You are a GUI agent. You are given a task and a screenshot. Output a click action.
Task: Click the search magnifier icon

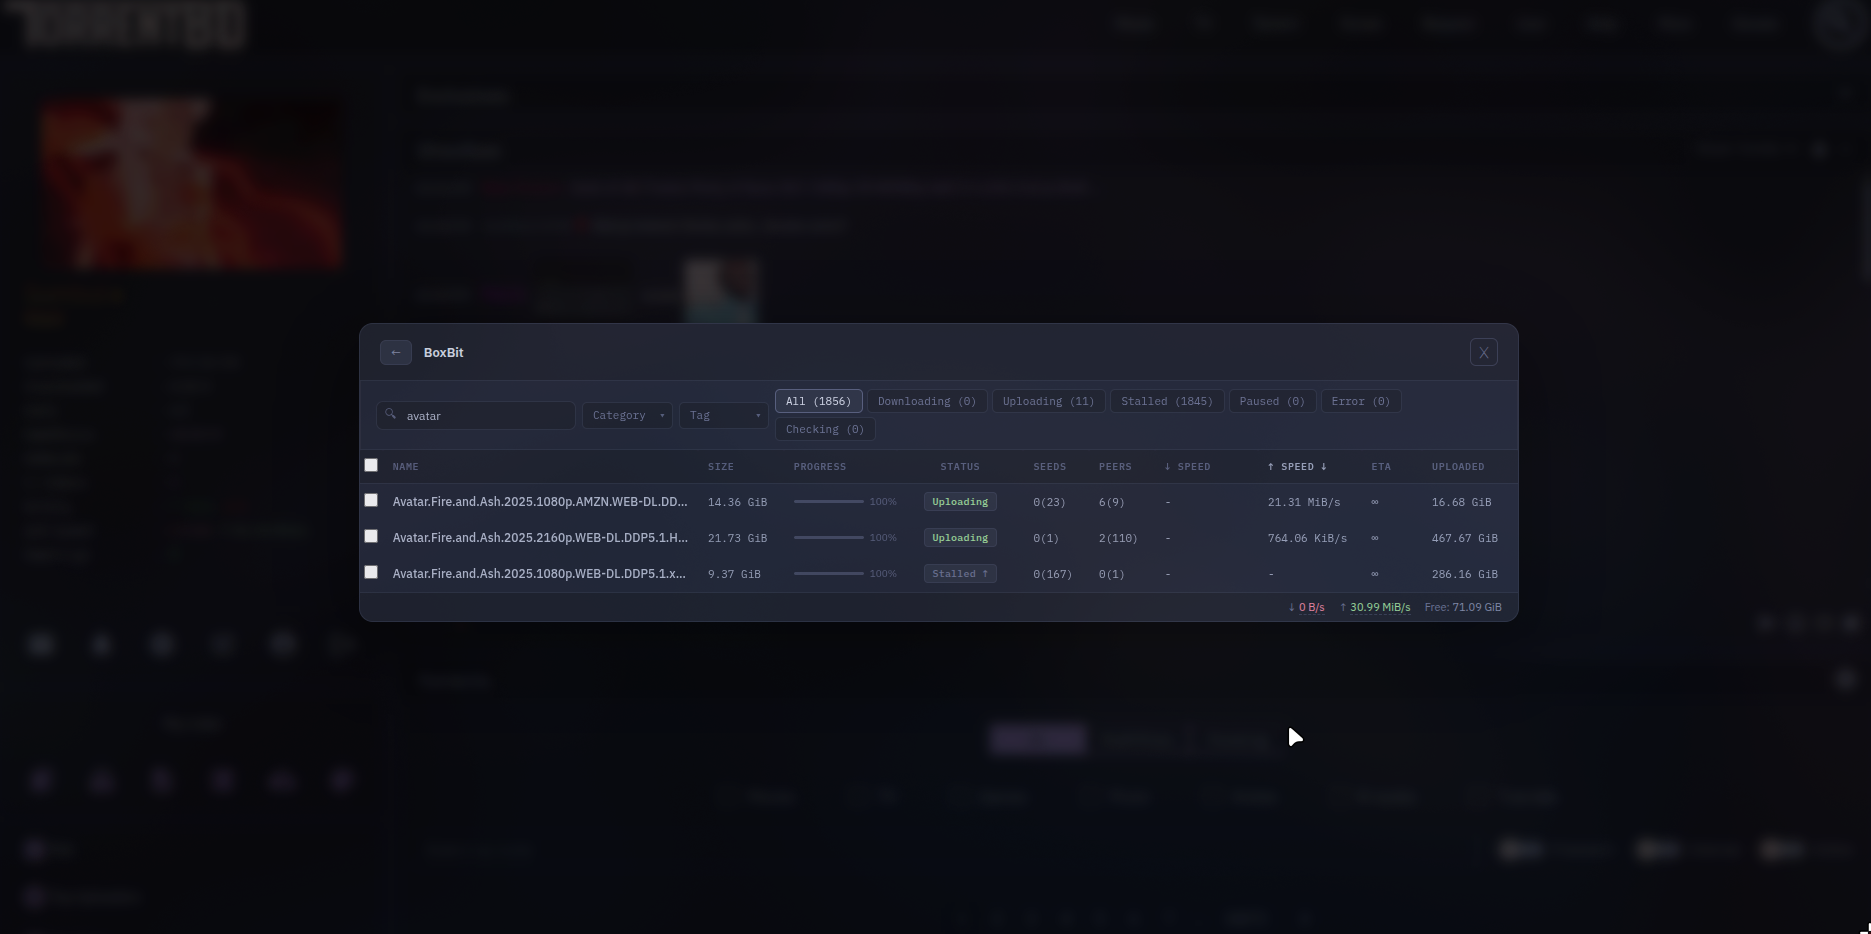[390, 414]
